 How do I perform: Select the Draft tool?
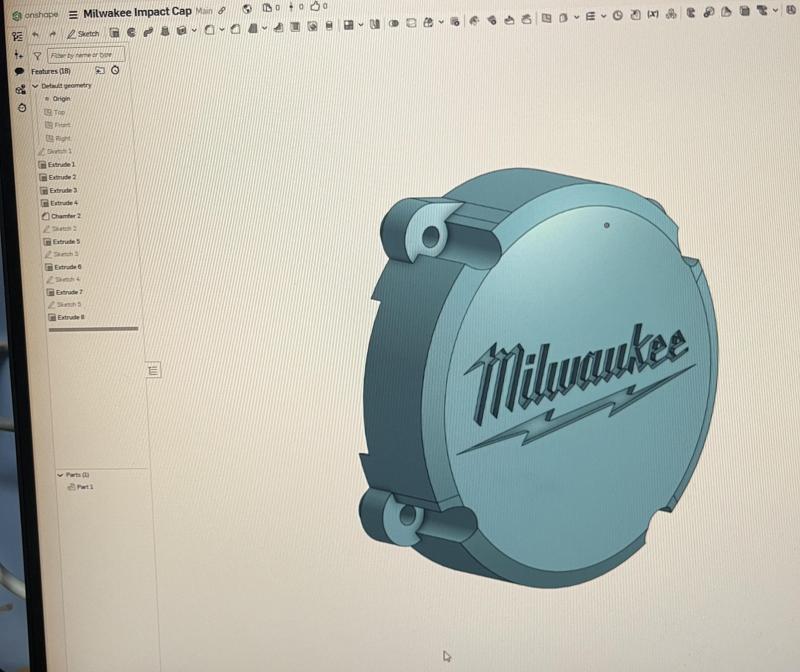253,29
